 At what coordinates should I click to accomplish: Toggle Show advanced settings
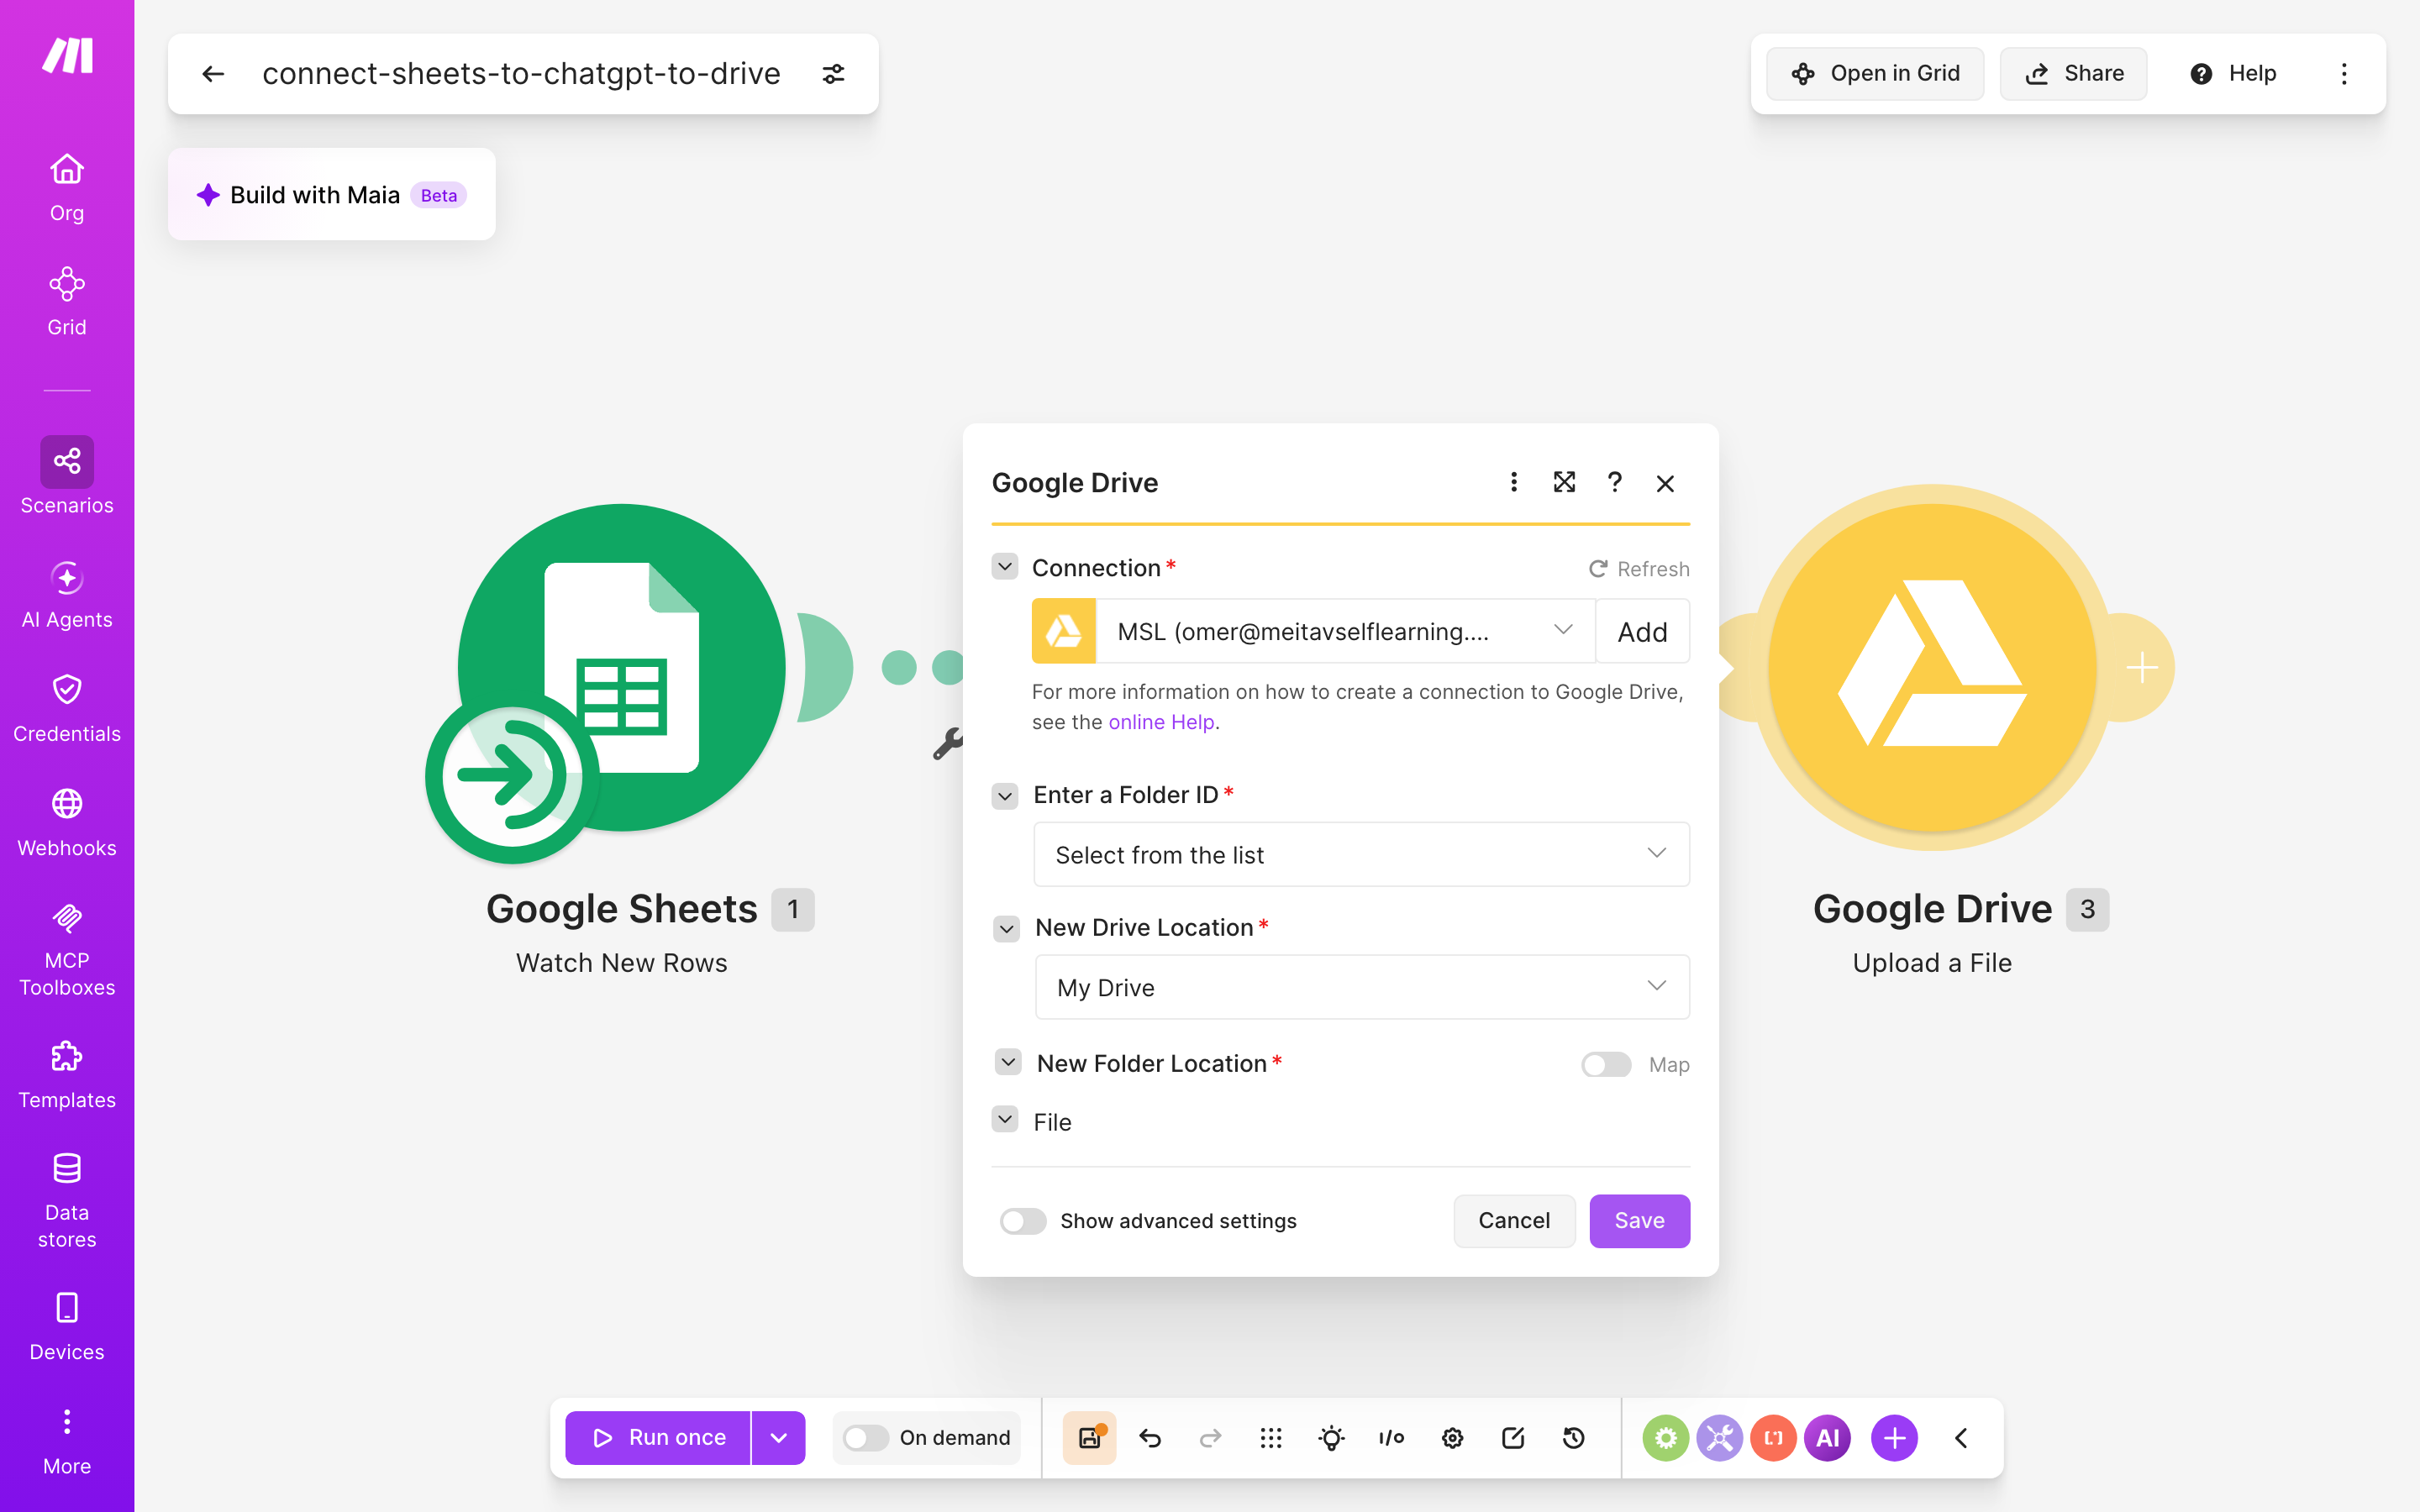tap(1023, 1221)
